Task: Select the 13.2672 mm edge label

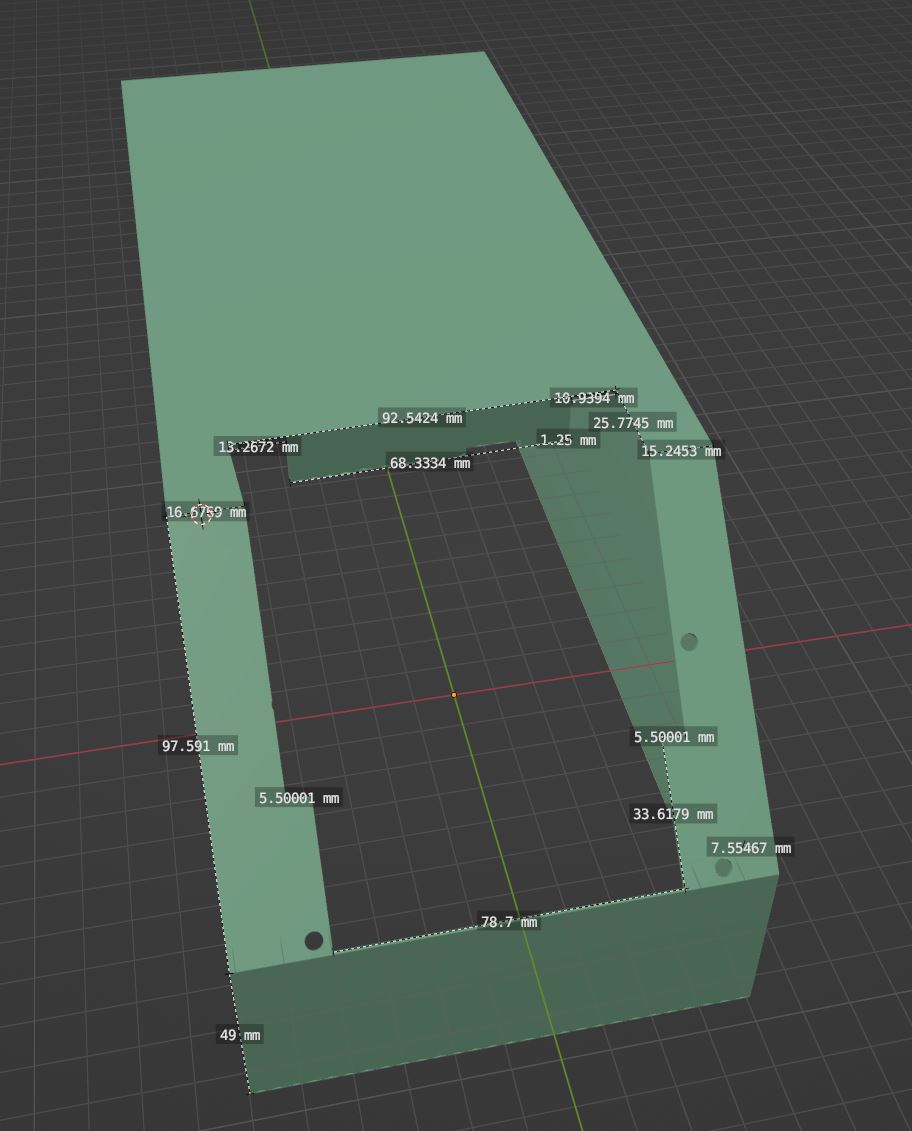Action: 257,447
